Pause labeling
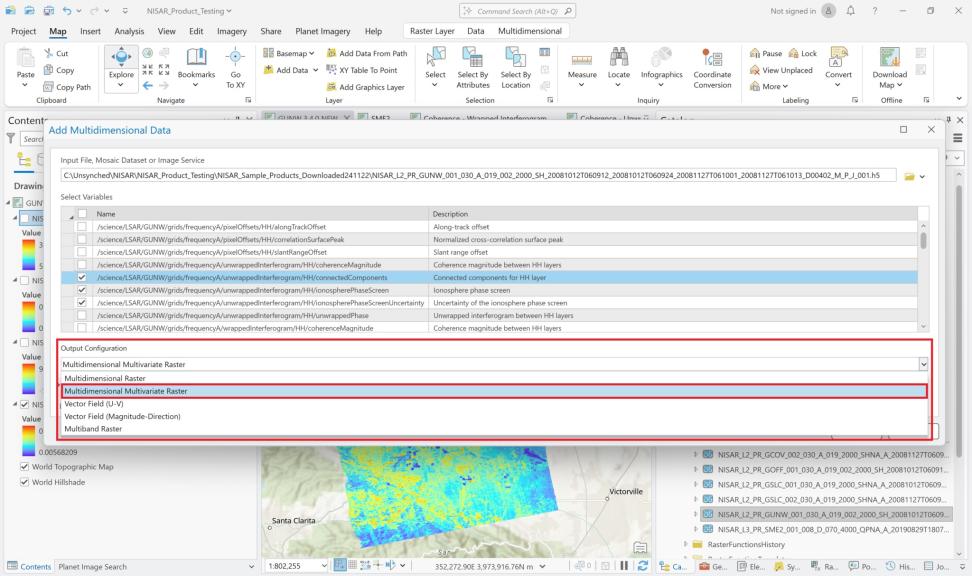972x576 pixels. coord(766,53)
